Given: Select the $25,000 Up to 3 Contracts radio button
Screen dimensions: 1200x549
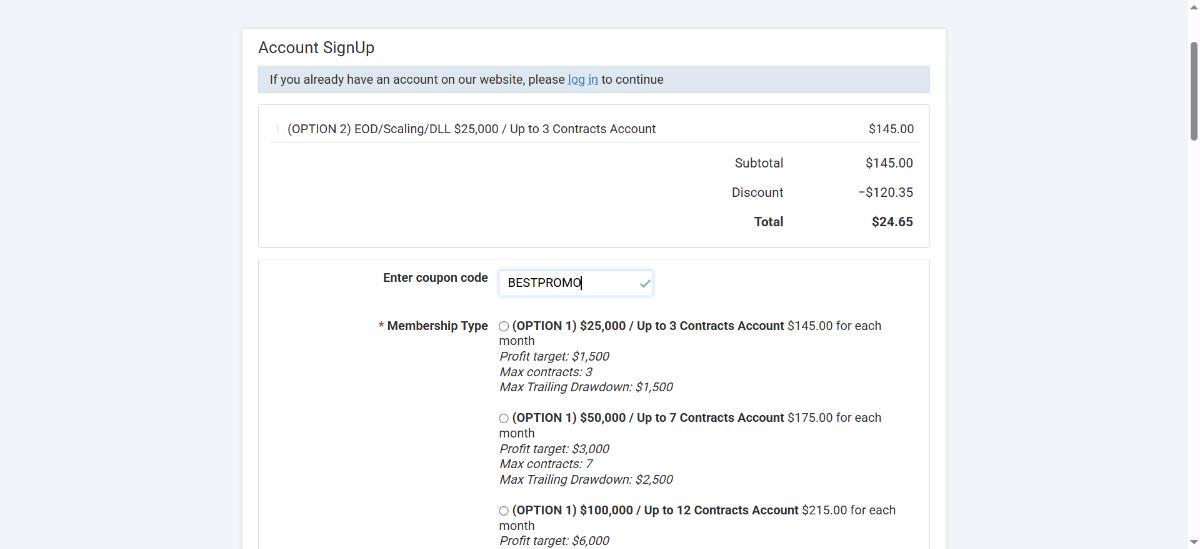Looking at the screenshot, I should (x=504, y=327).
